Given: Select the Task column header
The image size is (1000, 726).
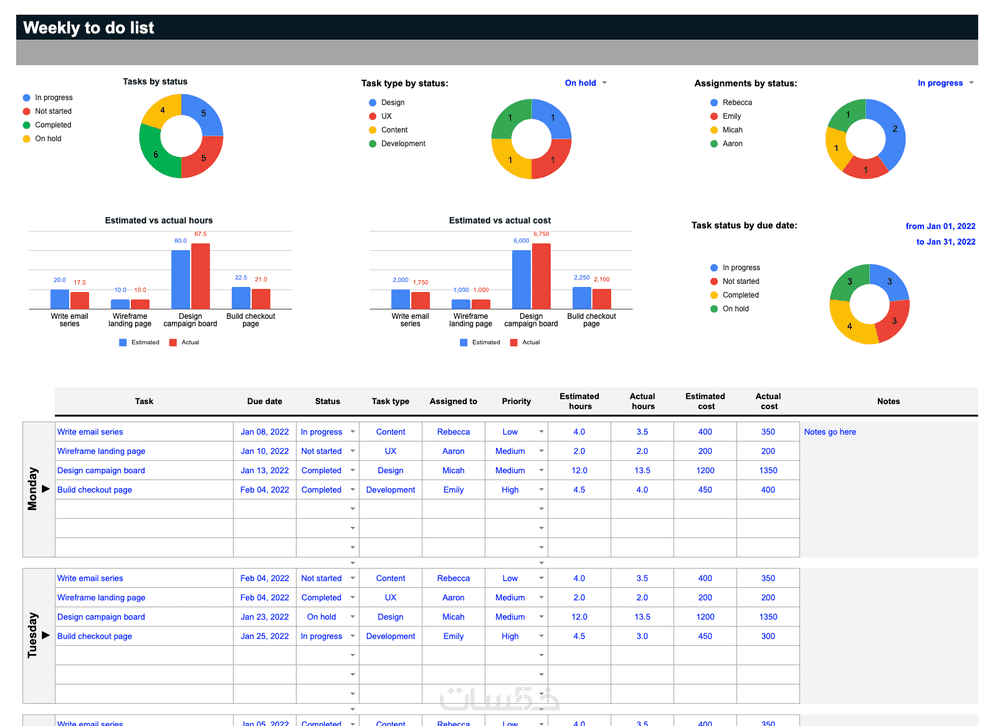Looking at the screenshot, I should [144, 401].
